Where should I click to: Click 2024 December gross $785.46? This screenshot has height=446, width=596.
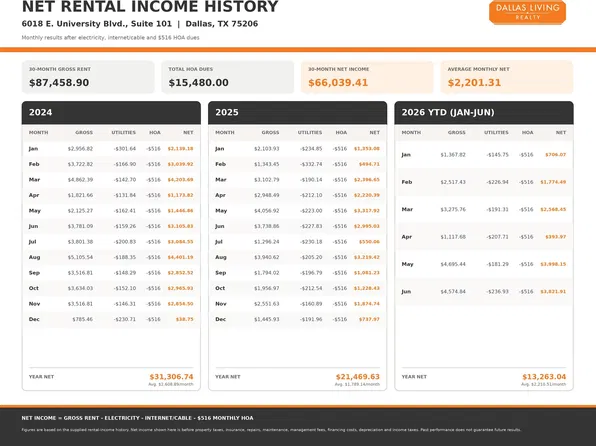click(x=82, y=319)
